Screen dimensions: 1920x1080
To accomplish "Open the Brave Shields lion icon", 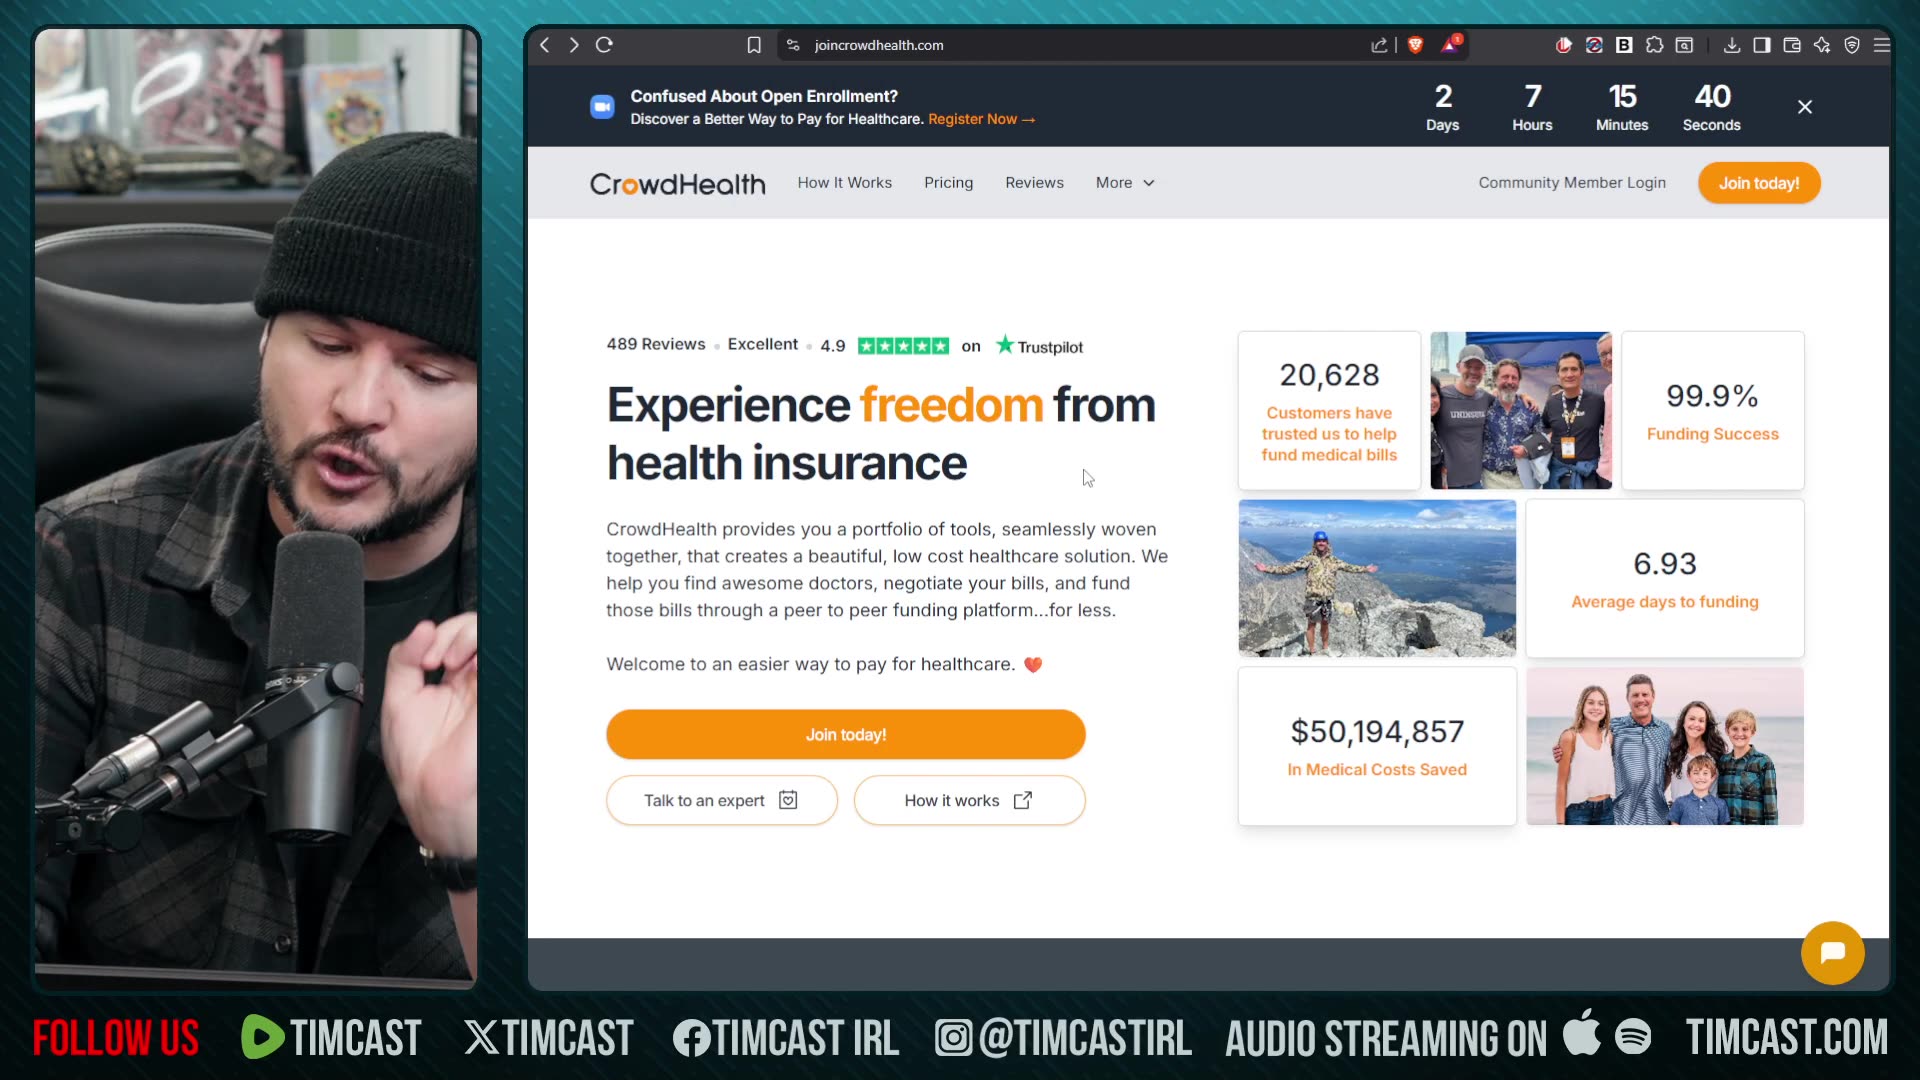I will coord(1415,45).
